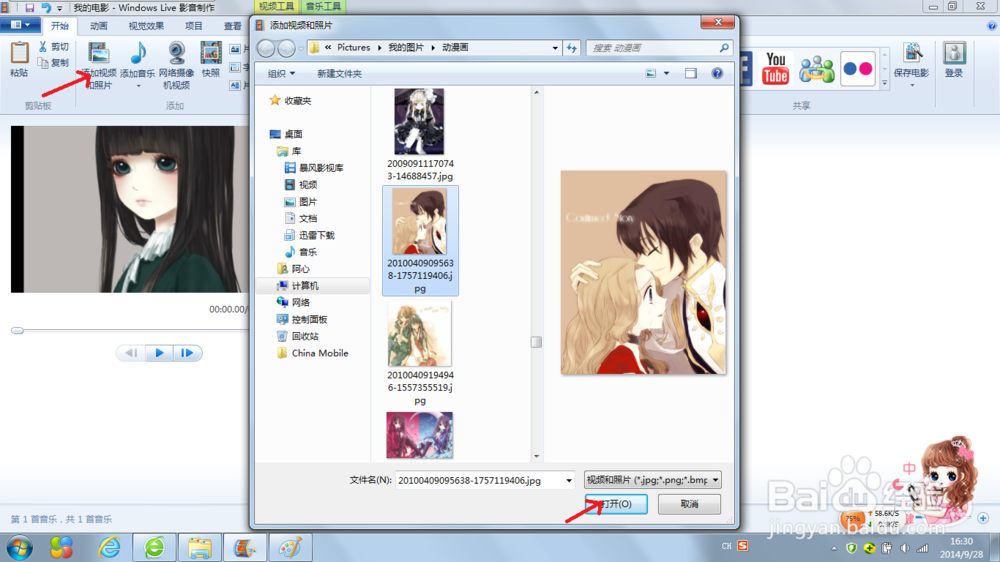The width and height of the screenshot is (1000, 562).
Task: Click the Webcam video icon
Action: [x=176, y=53]
